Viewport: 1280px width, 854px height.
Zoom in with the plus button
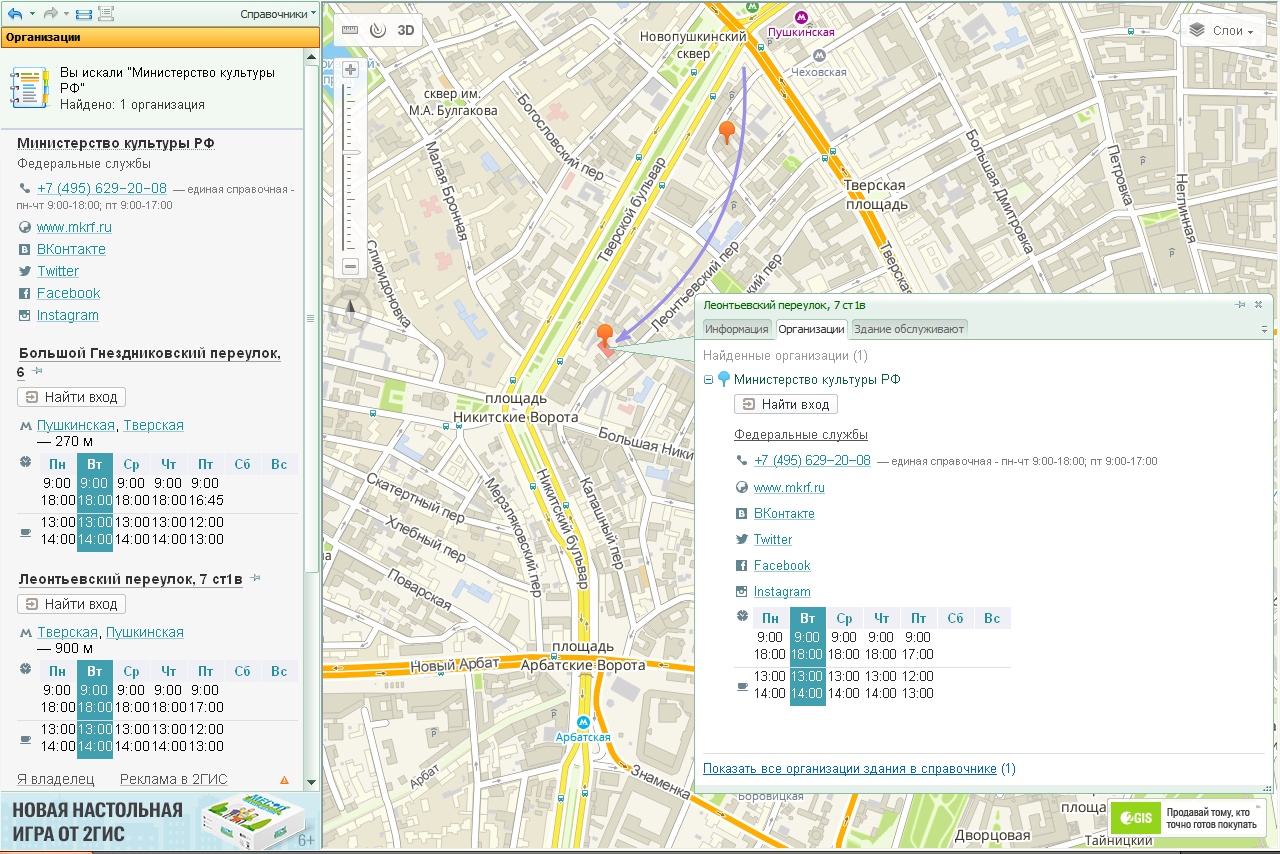point(350,70)
